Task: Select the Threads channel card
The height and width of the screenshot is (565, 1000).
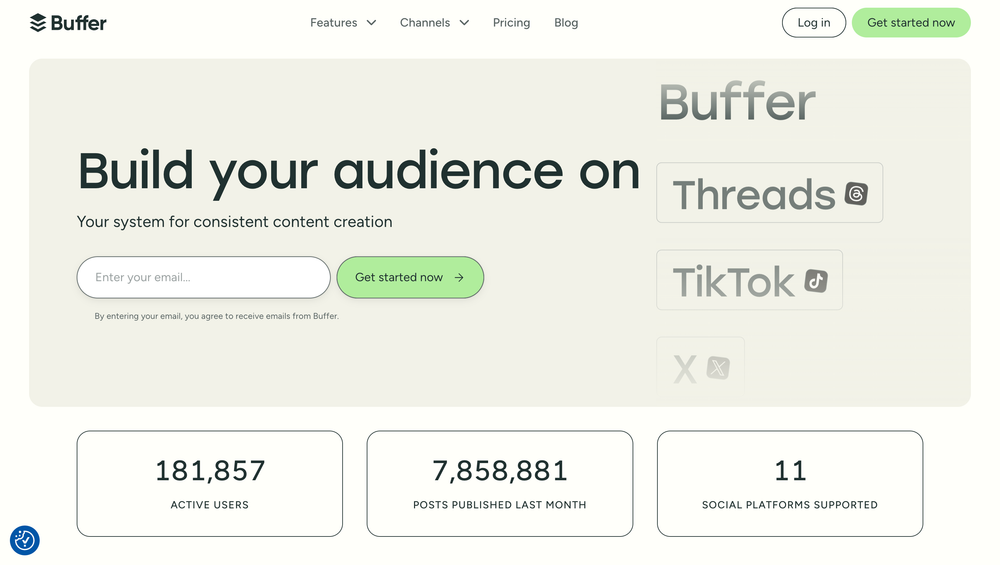Action: coord(769,193)
